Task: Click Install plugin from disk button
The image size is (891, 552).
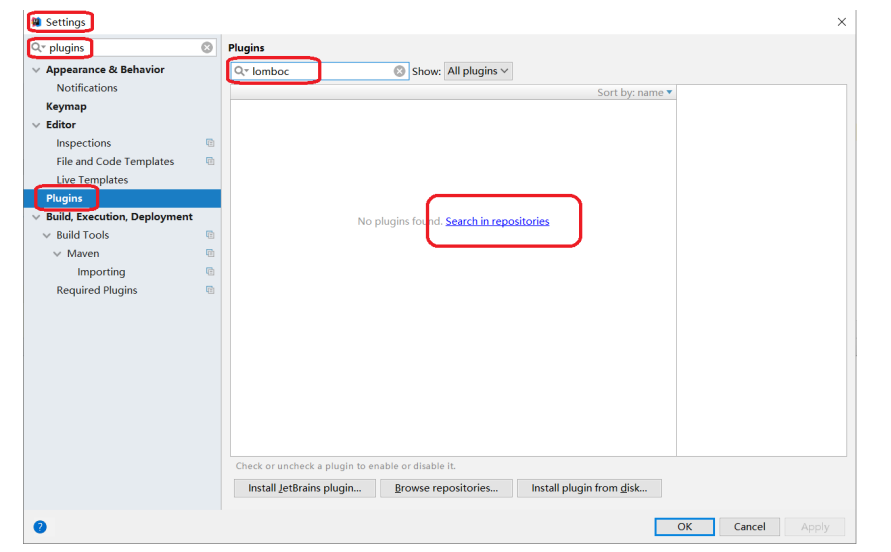Action: click(x=589, y=488)
